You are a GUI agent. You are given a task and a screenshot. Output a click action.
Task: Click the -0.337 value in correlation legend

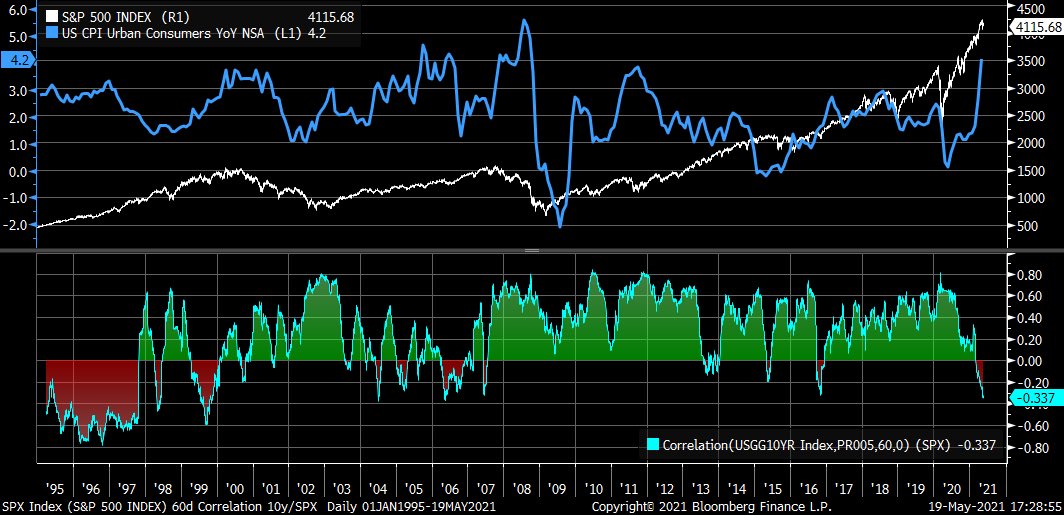coord(976,446)
